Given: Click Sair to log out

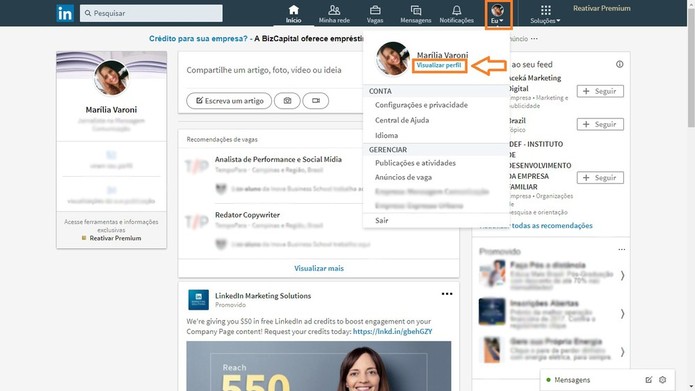Looking at the screenshot, I should (381, 220).
